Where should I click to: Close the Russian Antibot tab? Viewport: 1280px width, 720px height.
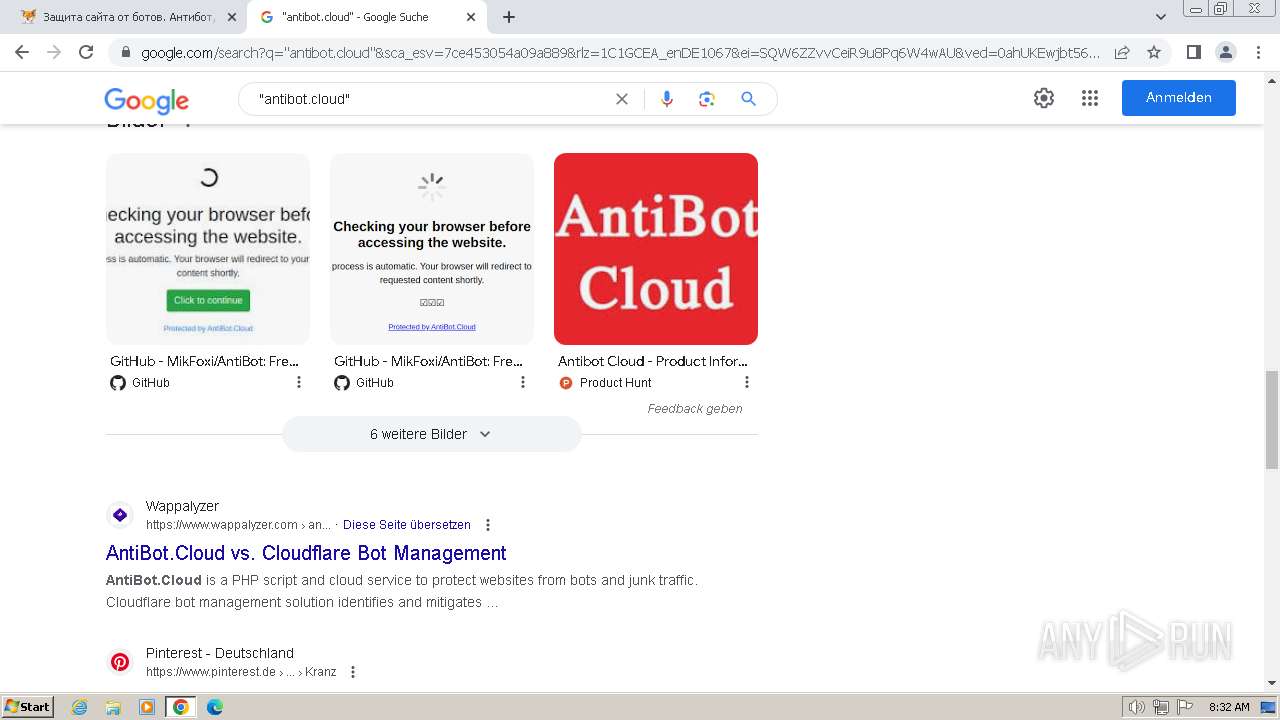point(231,17)
